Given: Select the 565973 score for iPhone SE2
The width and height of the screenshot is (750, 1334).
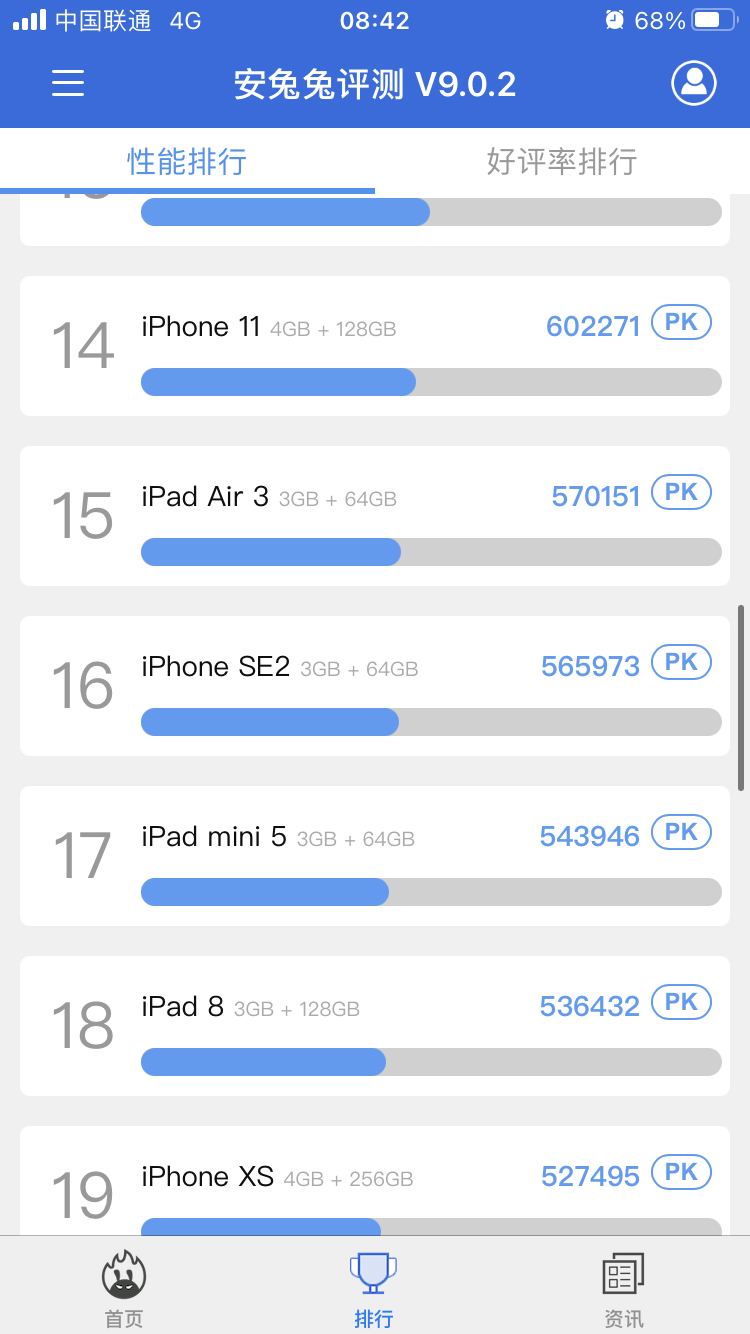Looking at the screenshot, I should coord(590,667).
